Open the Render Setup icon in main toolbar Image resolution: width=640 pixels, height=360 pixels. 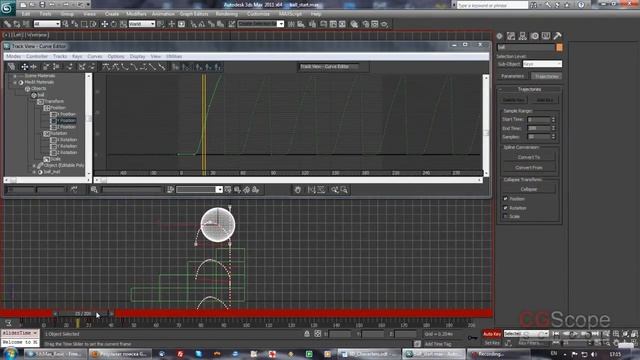click(366, 24)
